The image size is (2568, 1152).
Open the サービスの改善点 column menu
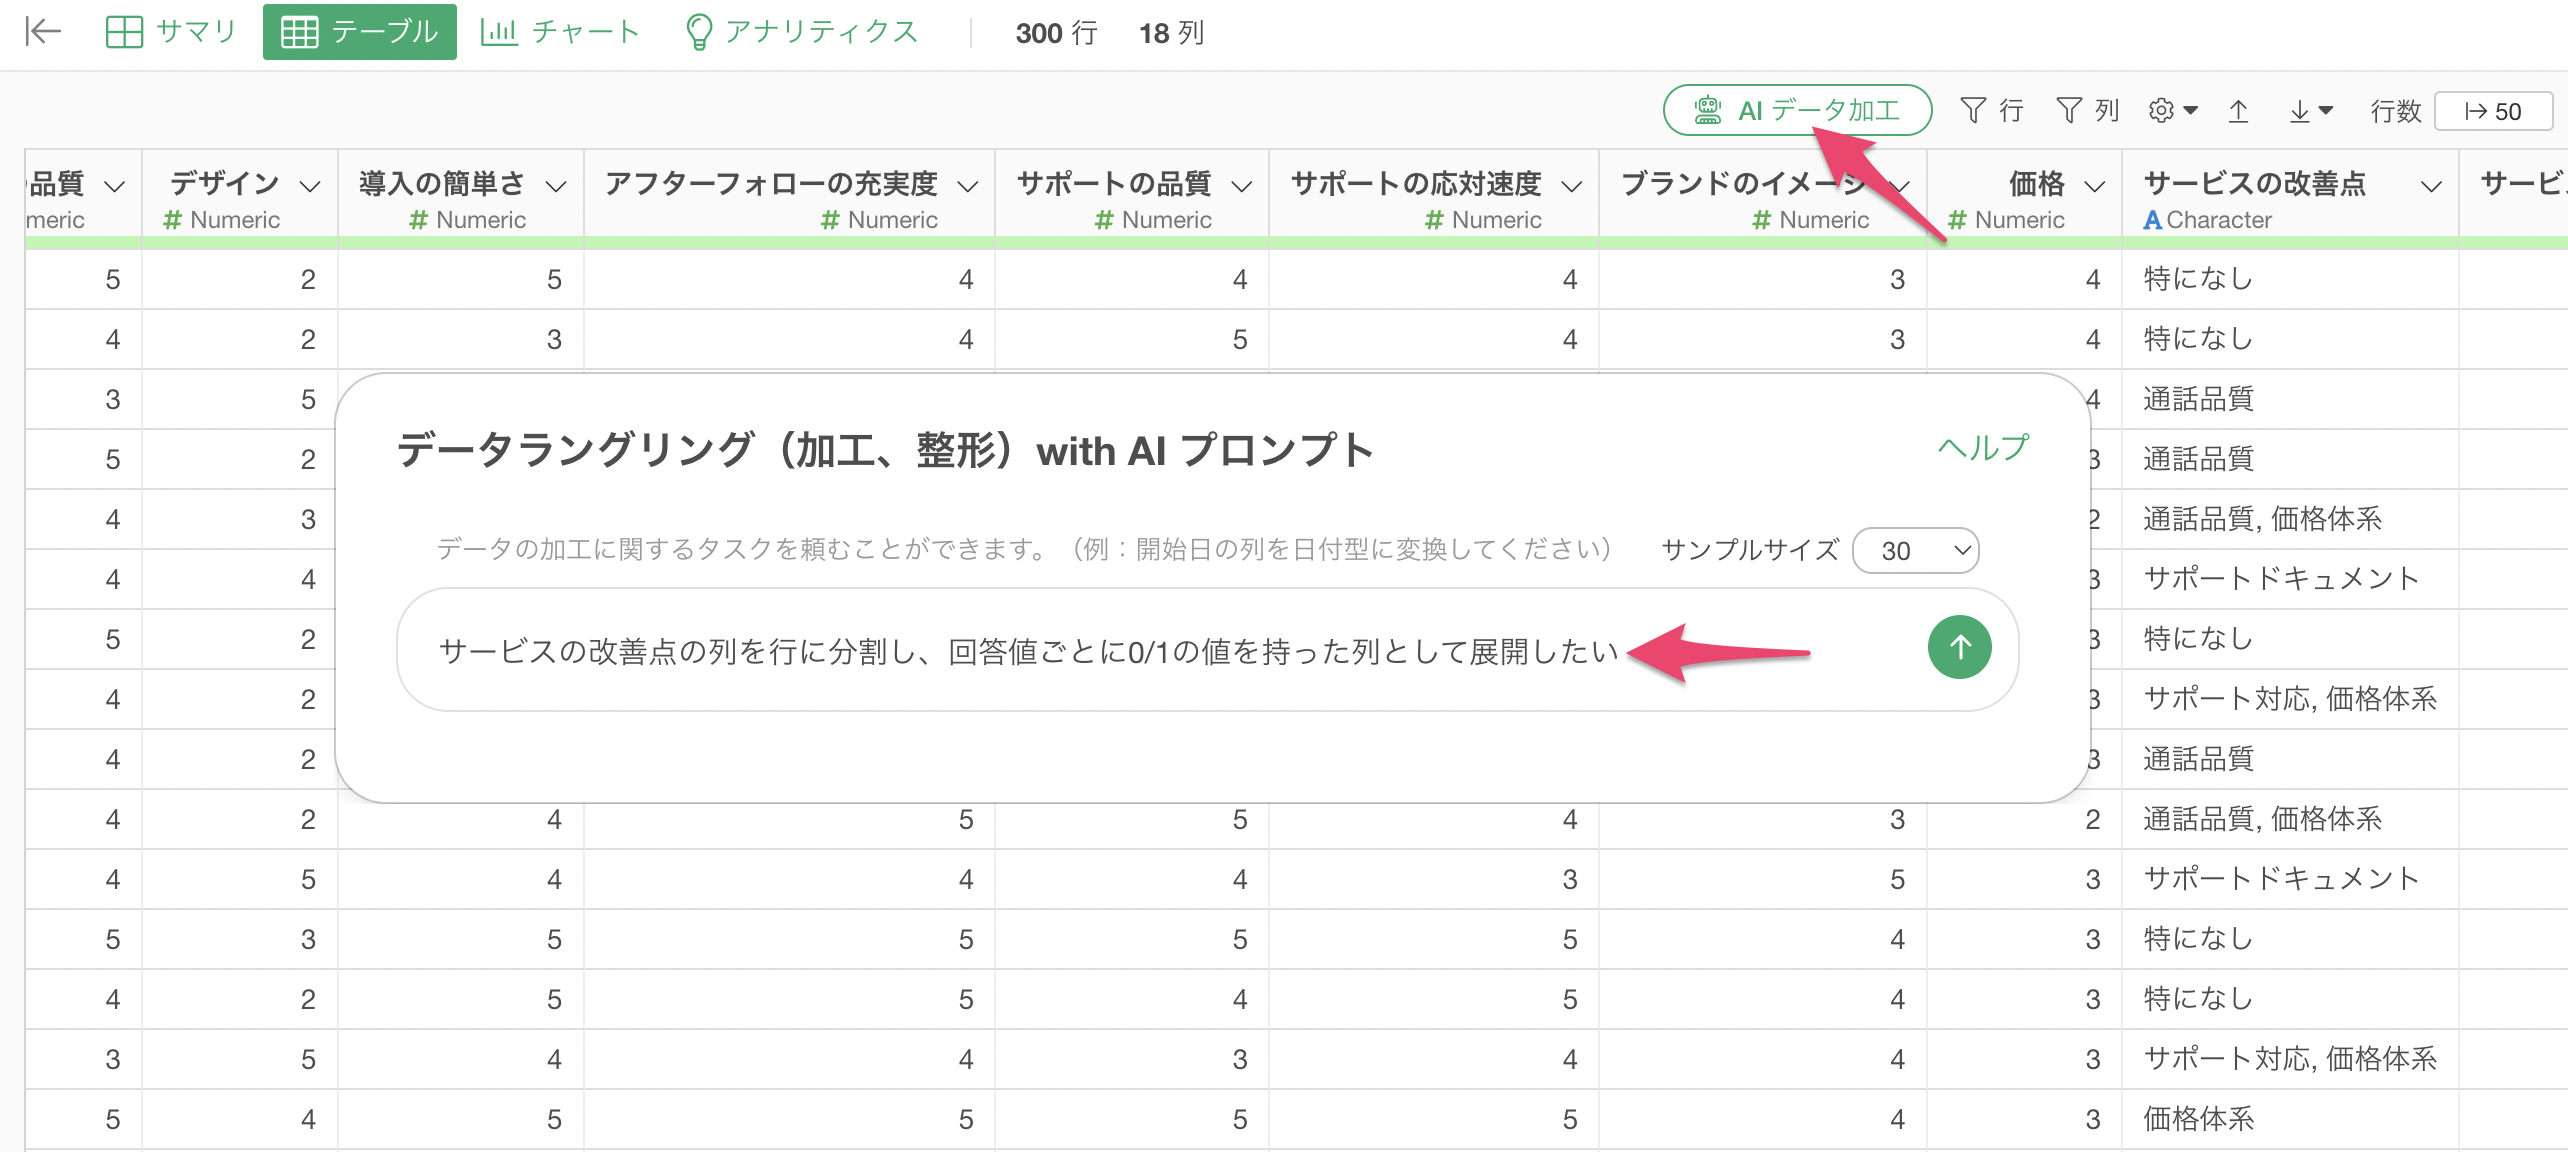click(x=2431, y=186)
